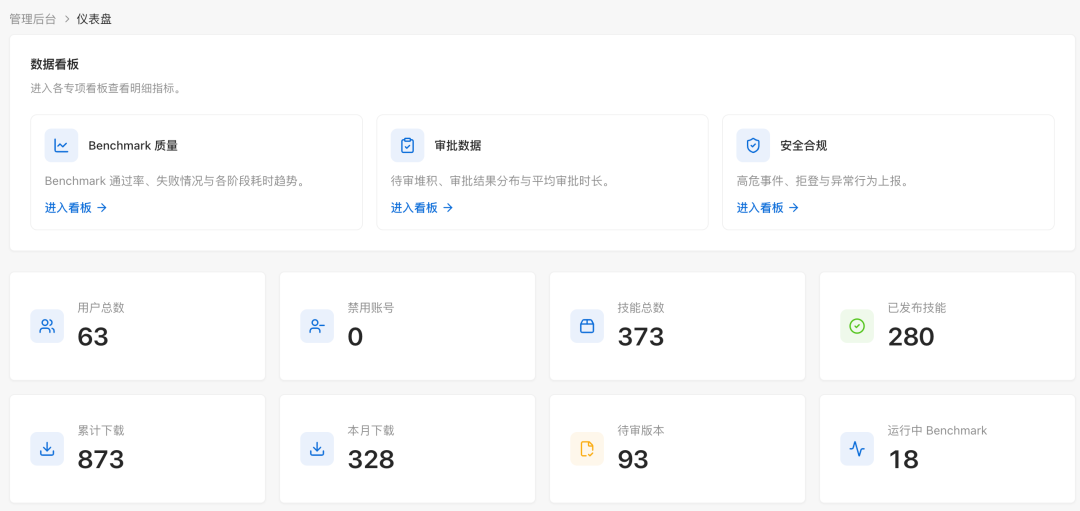Click the breadcrumb chevron separator
The width and height of the screenshot is (1080, 511).
point(67,19)
